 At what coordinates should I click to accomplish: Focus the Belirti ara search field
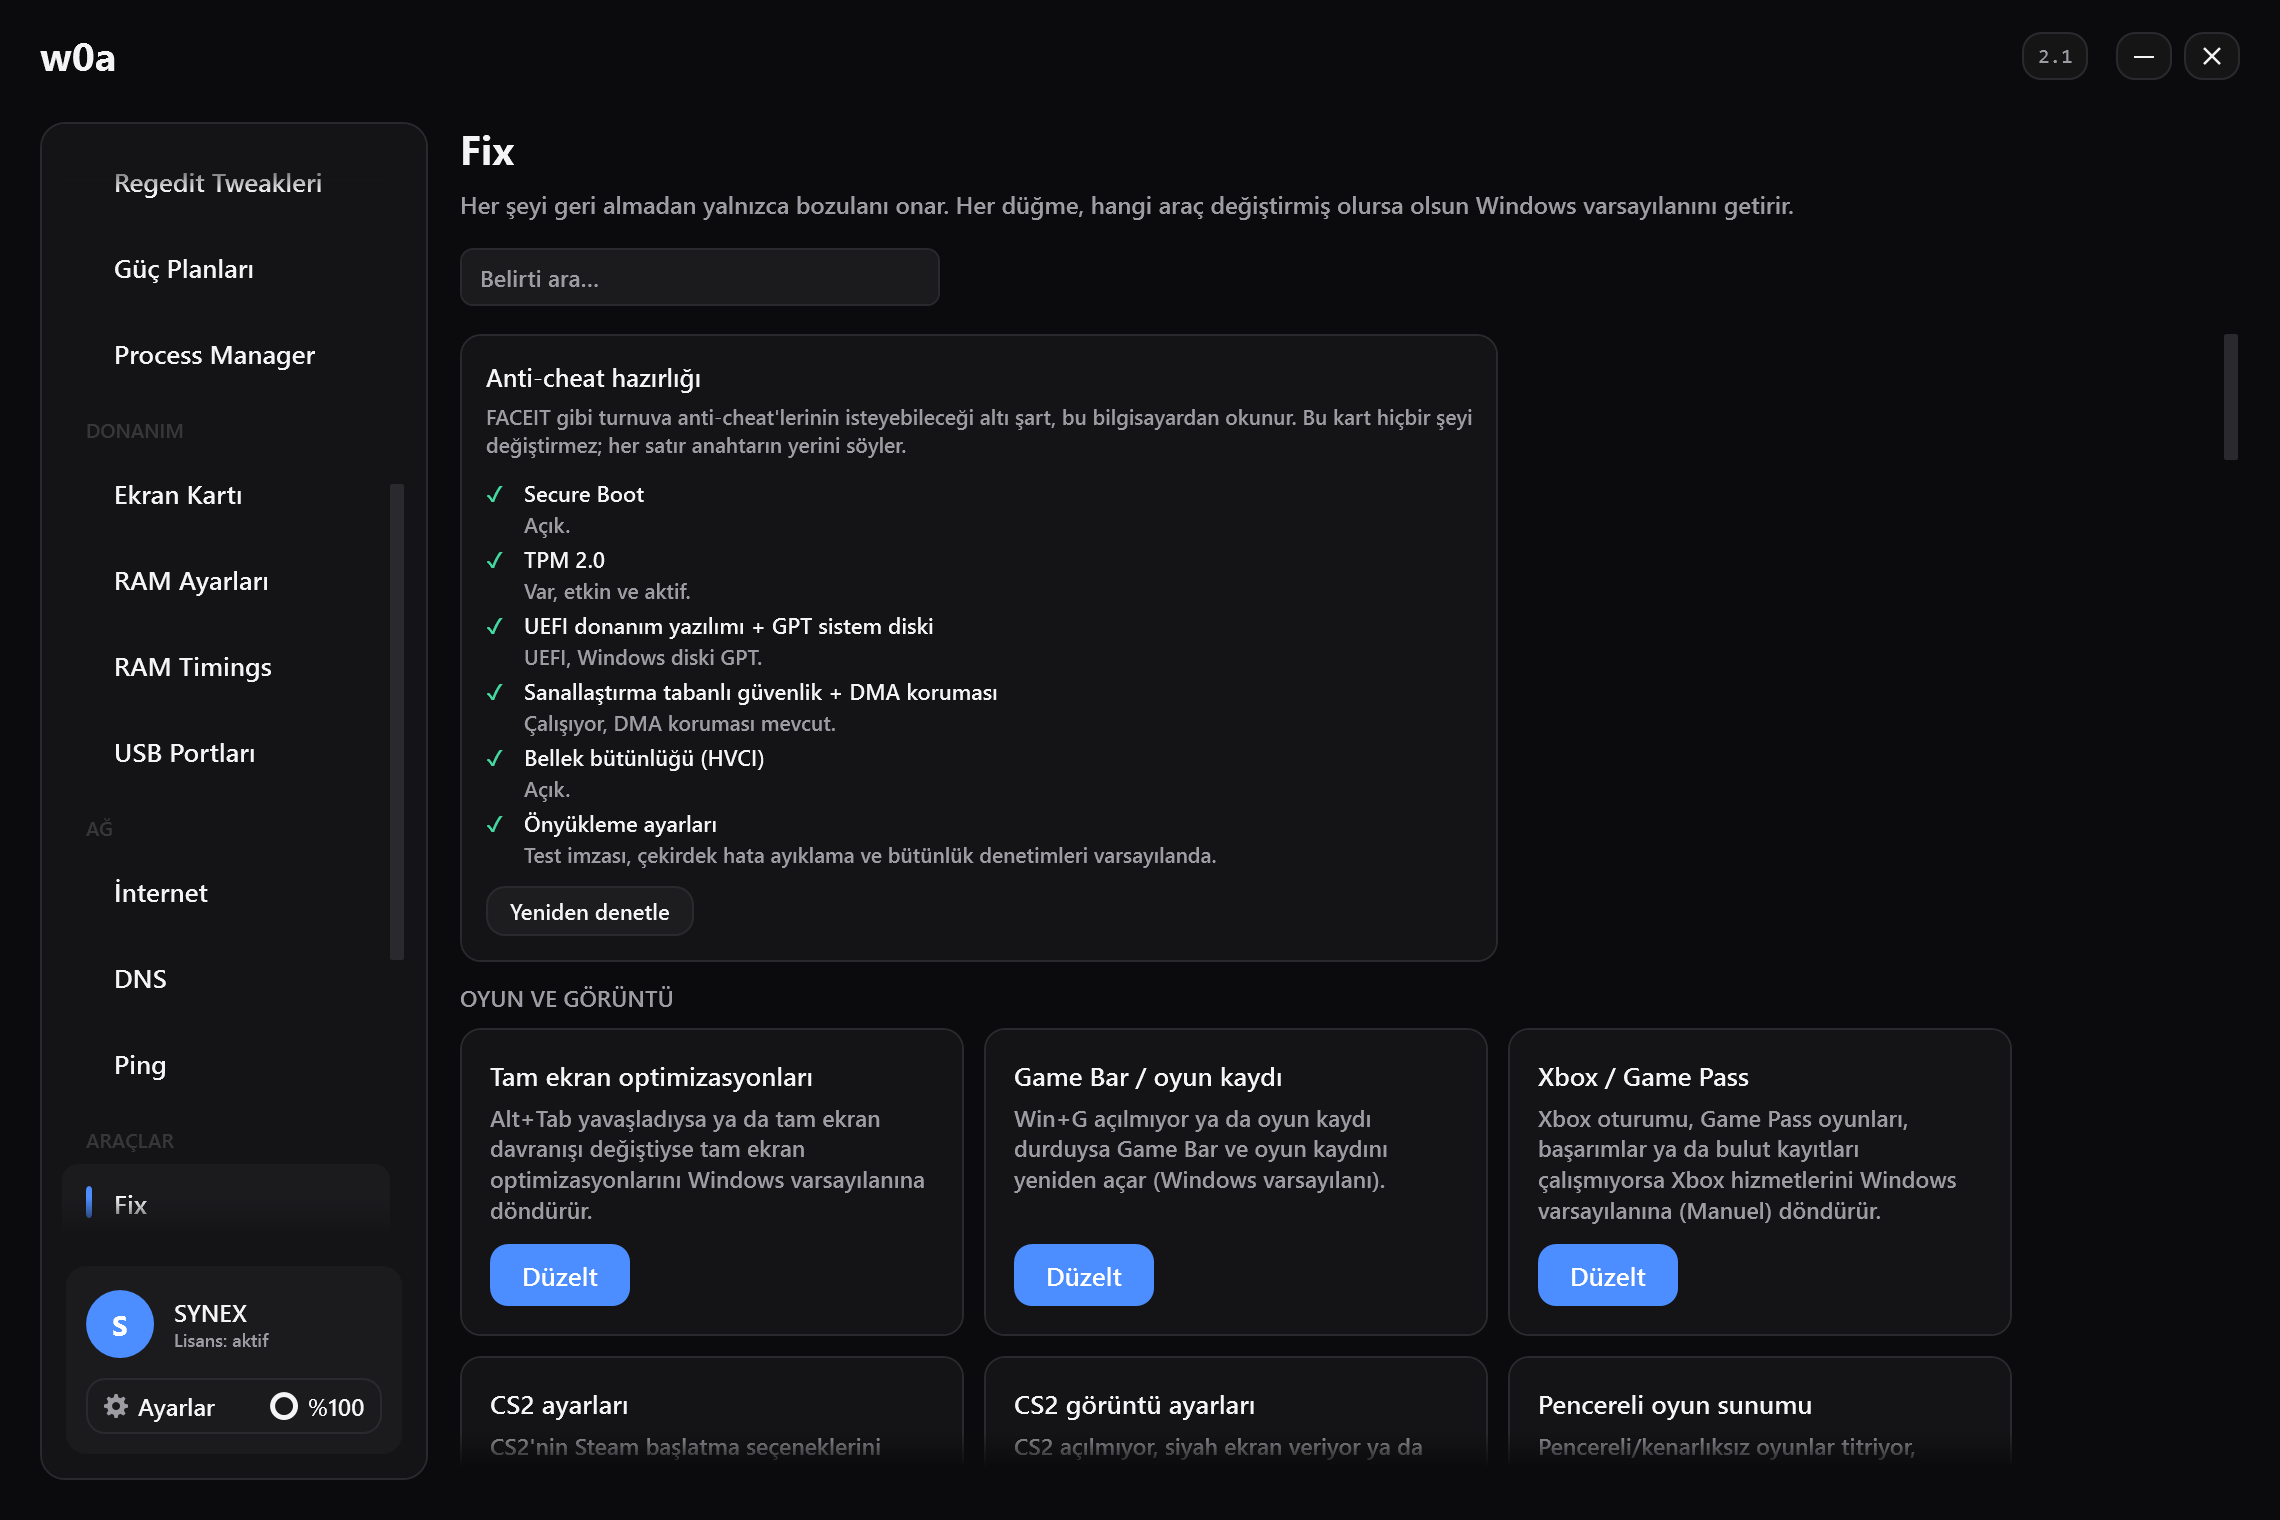coord(700,277)
